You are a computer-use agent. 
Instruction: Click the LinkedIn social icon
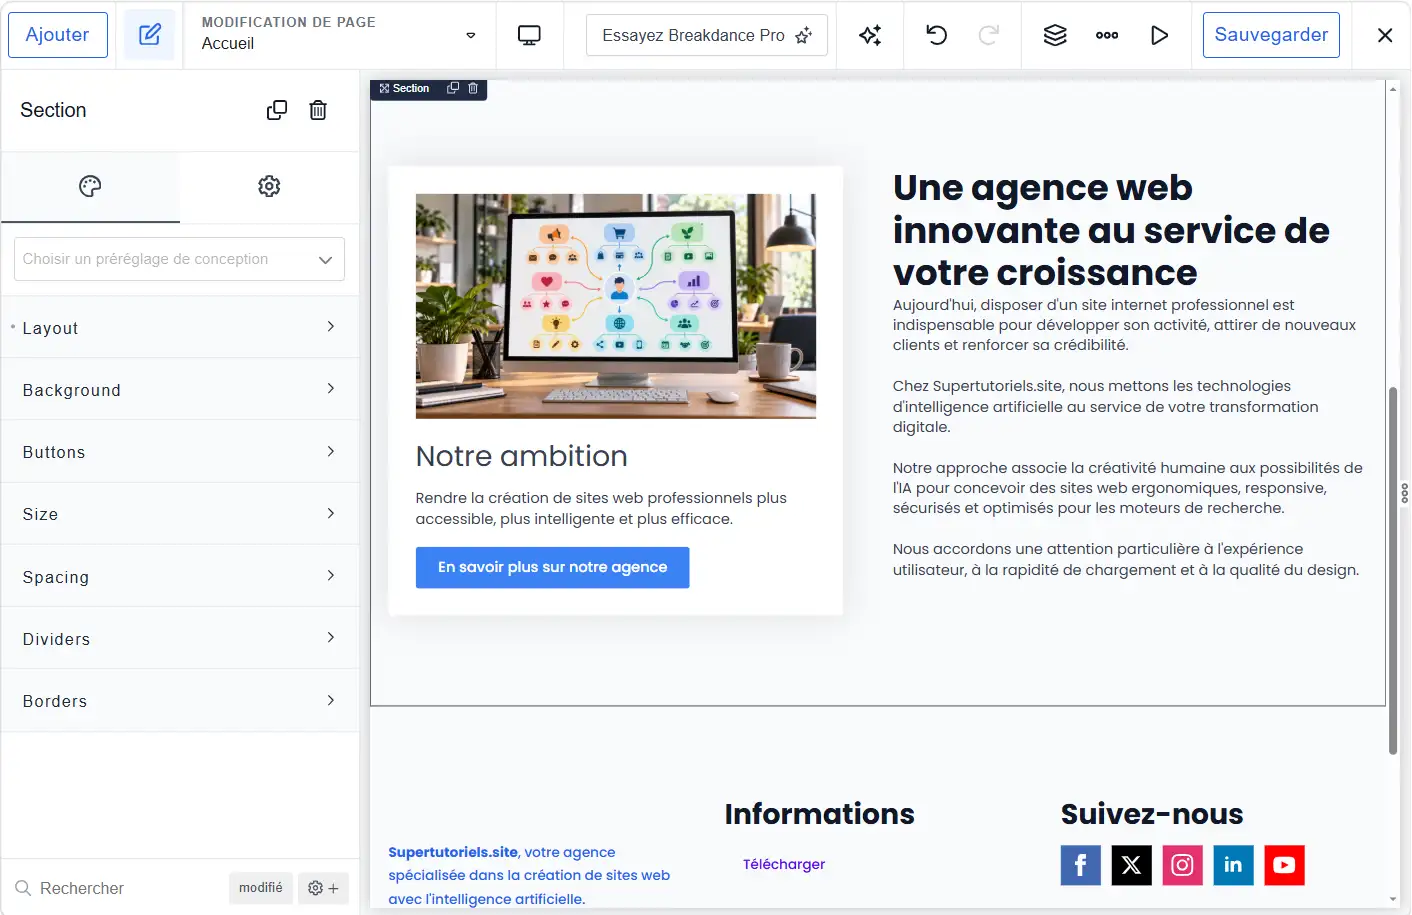(x=1233, y=865)
